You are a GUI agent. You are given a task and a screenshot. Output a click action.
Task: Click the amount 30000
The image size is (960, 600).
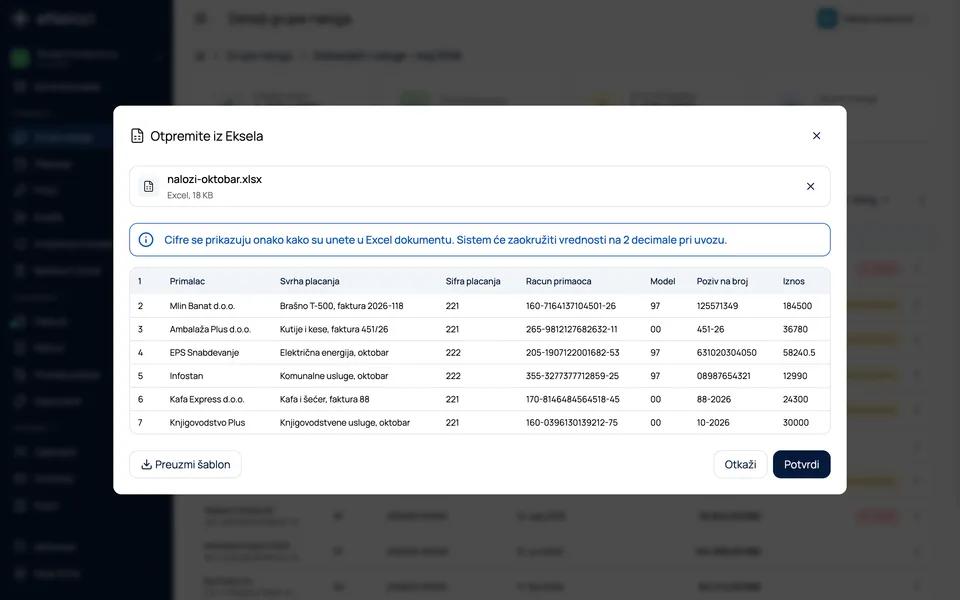click(x=796, y=422)
